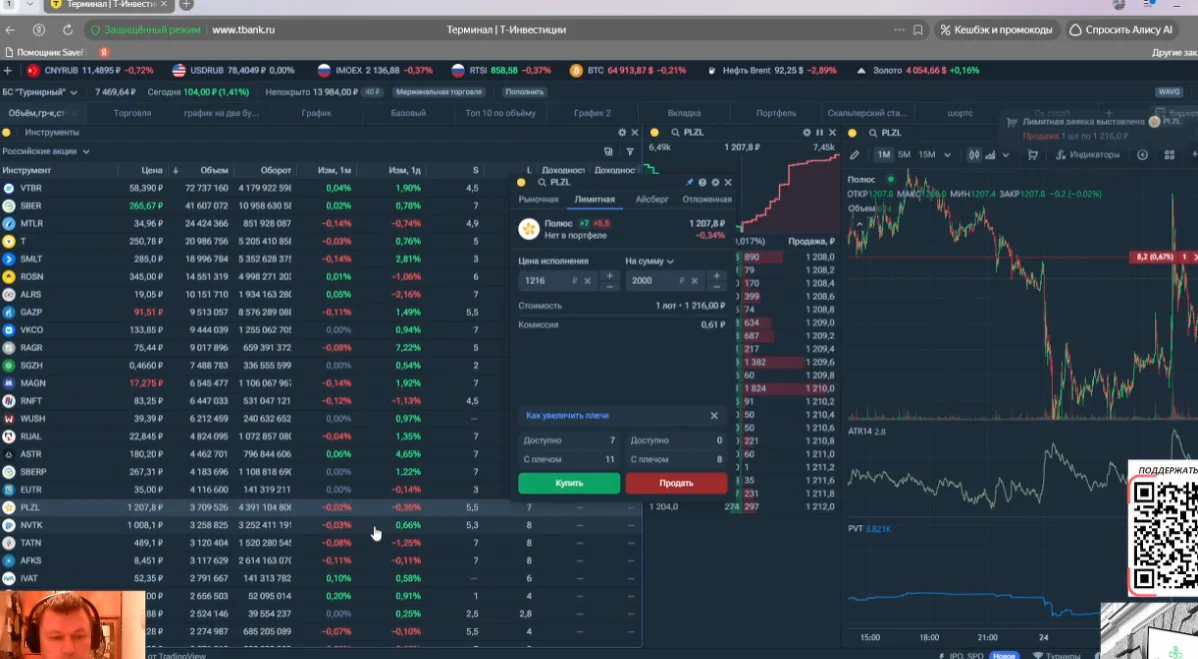Select SBER row in instruments table

point(321,206)
